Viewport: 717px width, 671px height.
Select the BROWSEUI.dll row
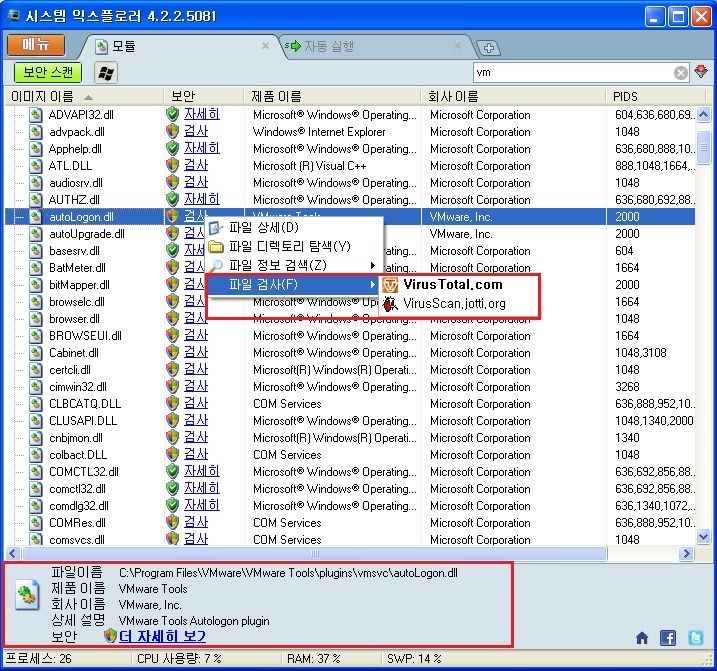(350, 336)
